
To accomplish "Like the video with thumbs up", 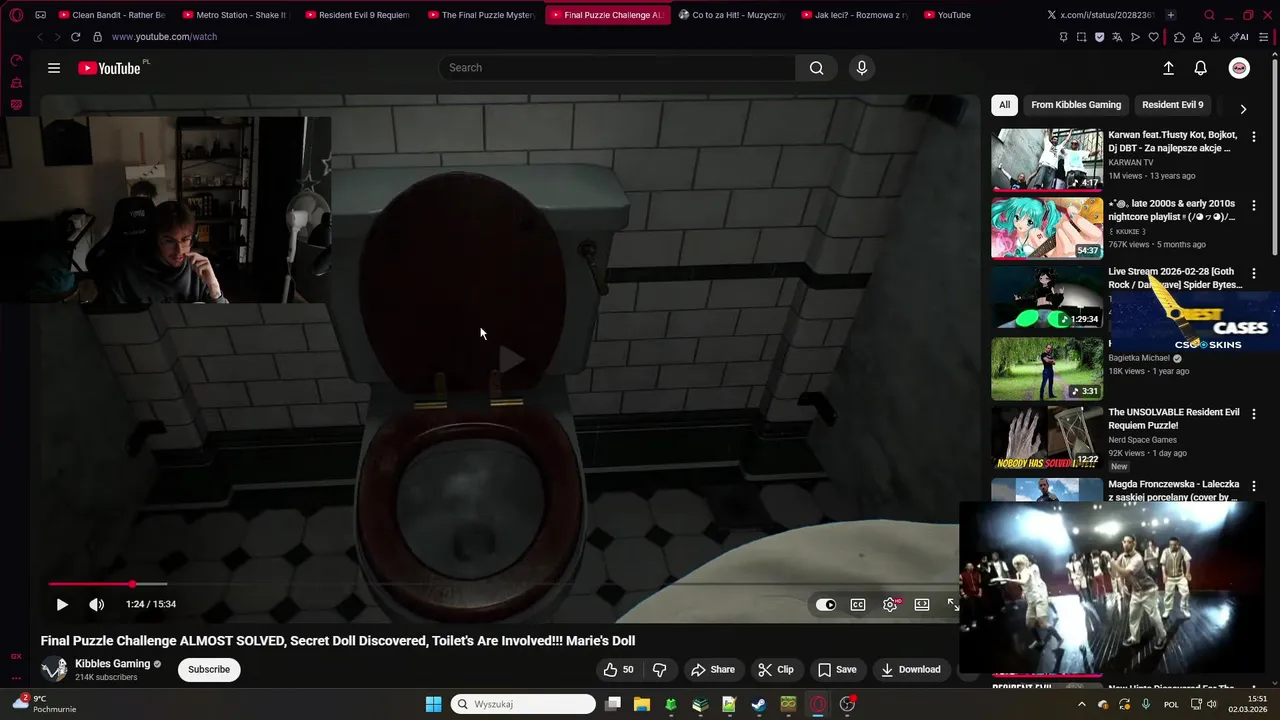I will click(618, 669).
